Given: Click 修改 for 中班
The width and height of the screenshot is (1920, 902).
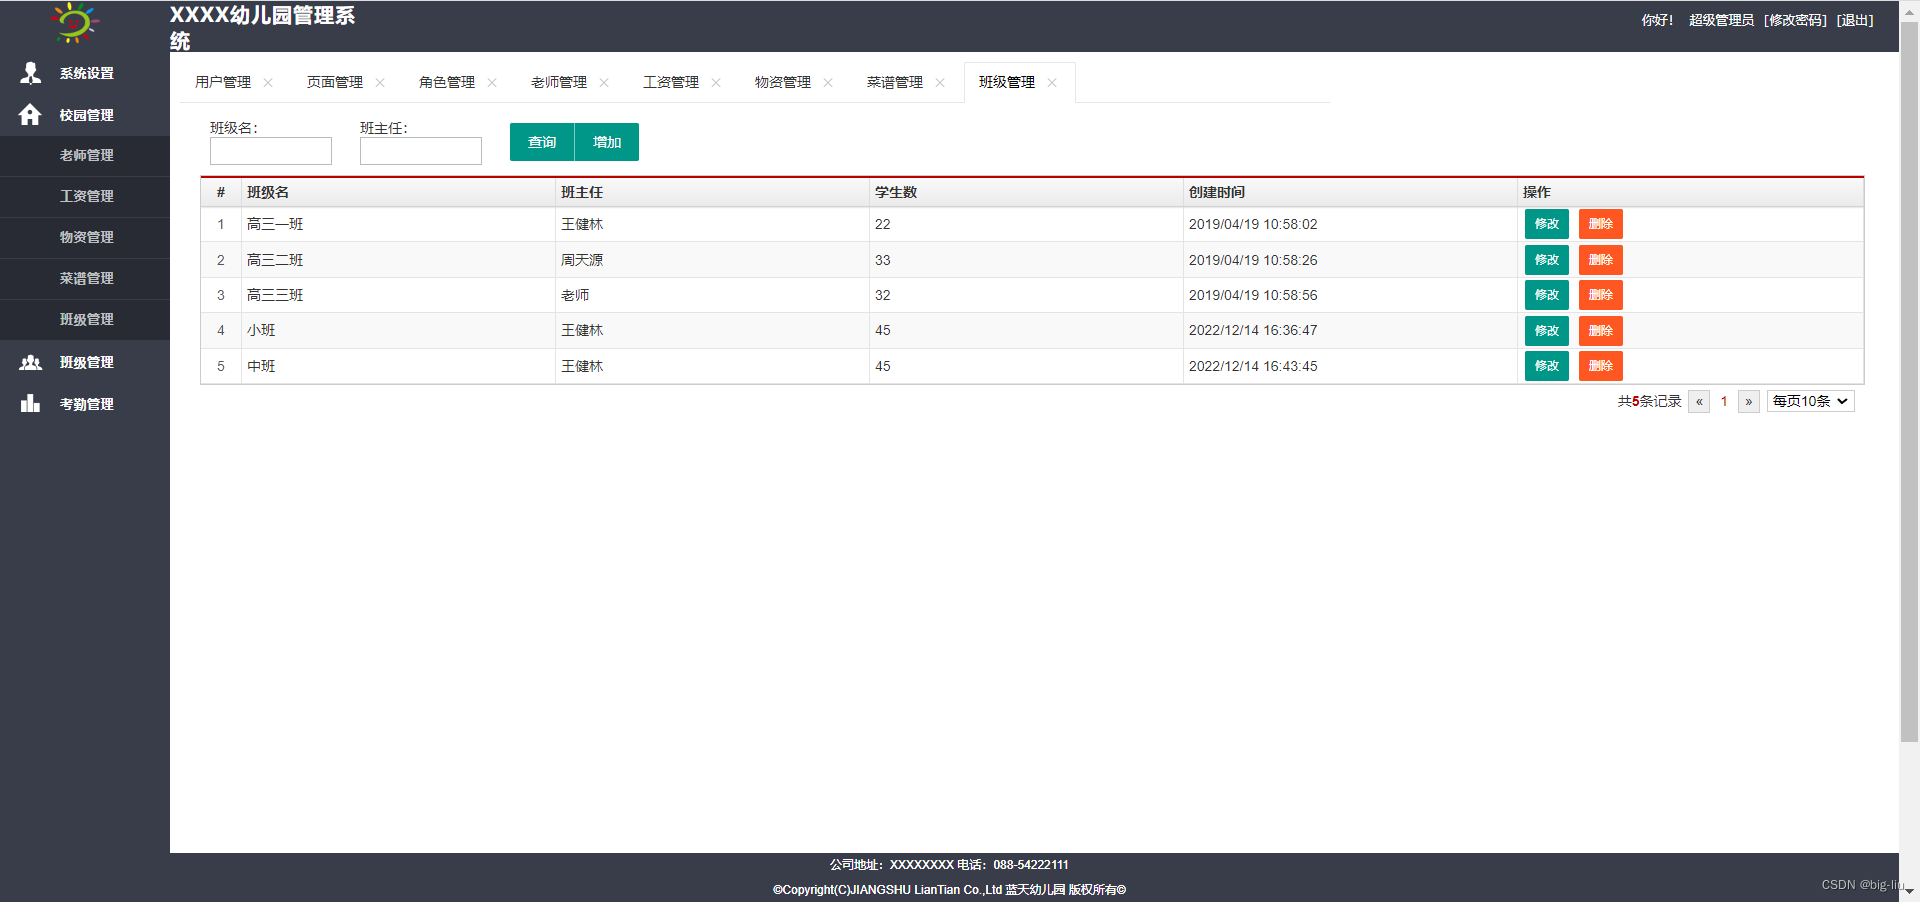Looking at the screenshot, I should [x=1547, y=366].
